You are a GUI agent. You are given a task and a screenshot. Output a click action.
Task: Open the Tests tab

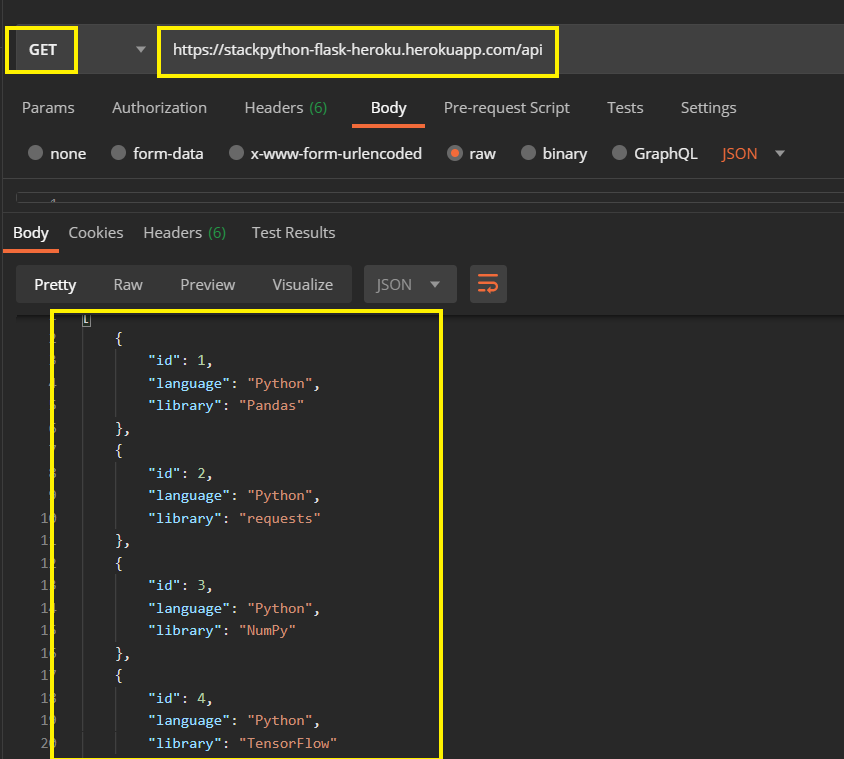click(x=625, y=108)
